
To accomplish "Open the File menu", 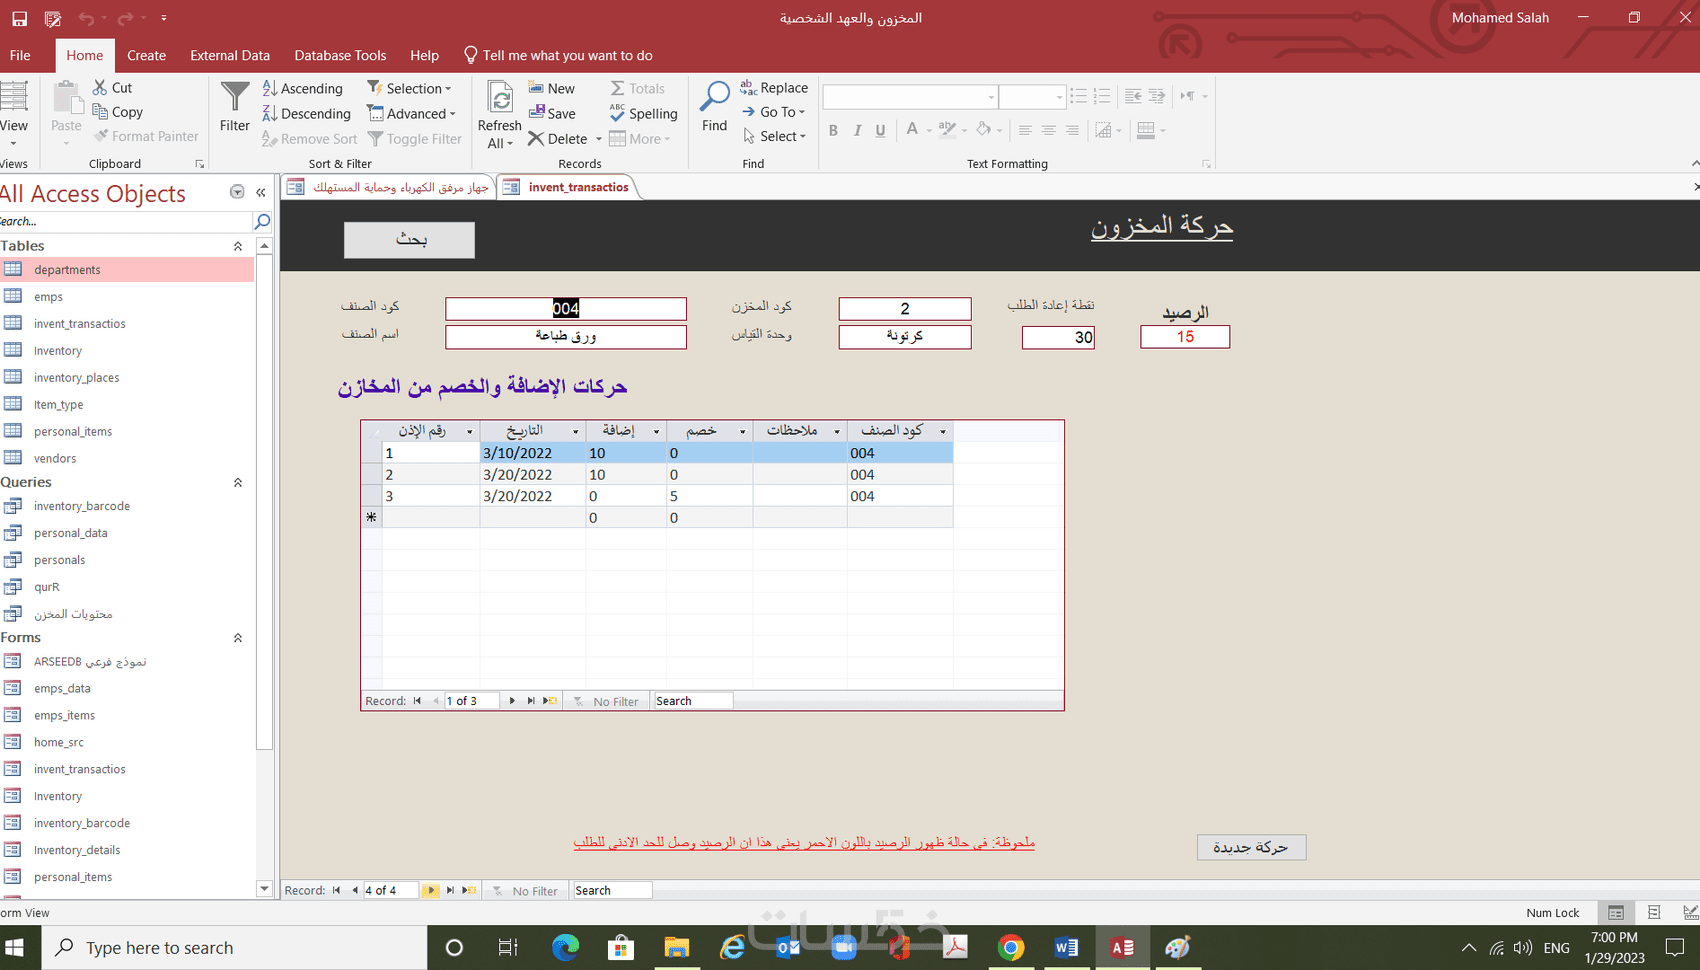I will coord(20,55).
